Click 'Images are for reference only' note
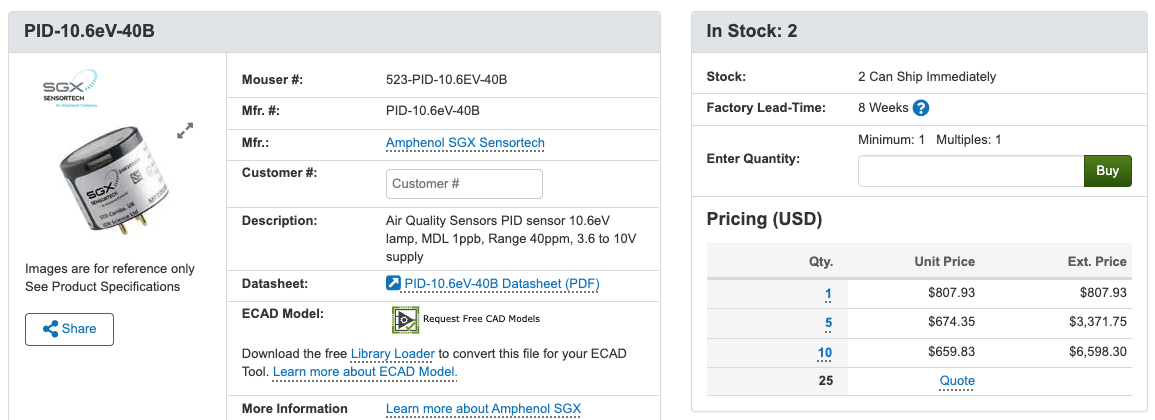 (110, 268)
